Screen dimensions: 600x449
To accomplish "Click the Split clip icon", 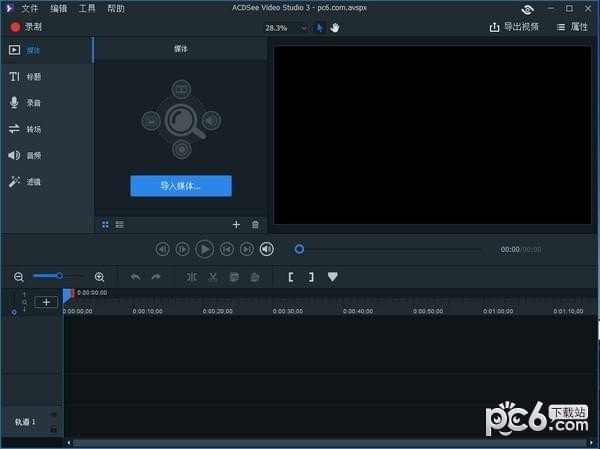I will tap(192, 277).
